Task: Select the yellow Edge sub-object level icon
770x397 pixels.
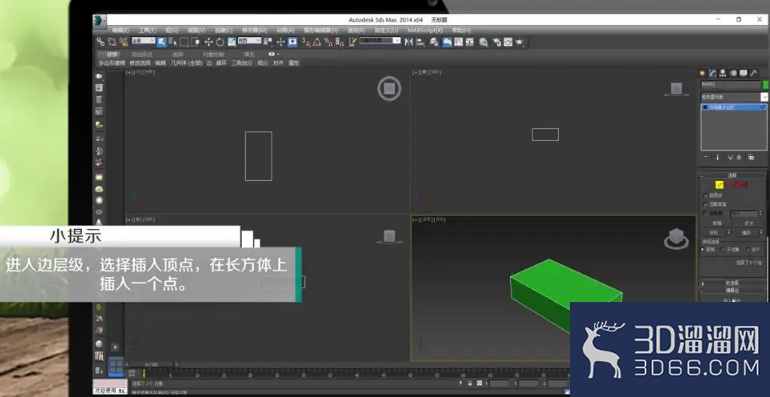Action: click(719, 185)
